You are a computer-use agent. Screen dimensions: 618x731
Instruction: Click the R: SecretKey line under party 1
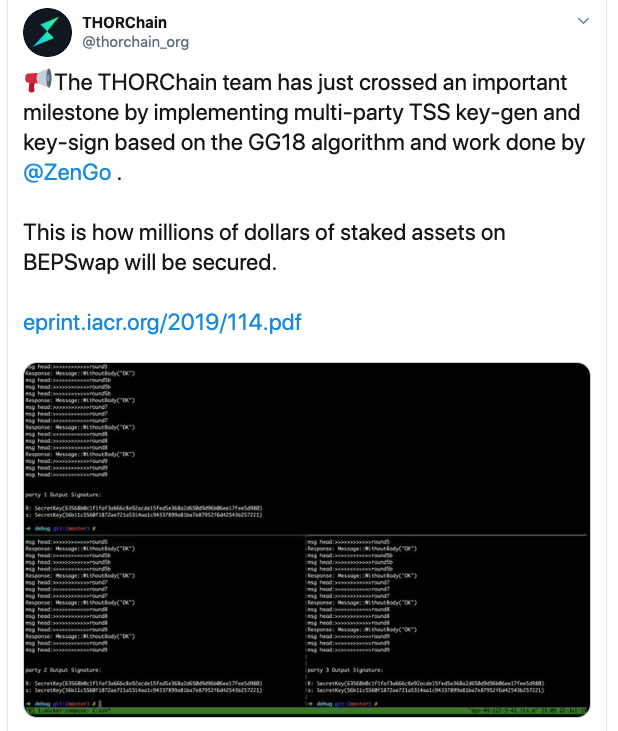tap(144, 508)
